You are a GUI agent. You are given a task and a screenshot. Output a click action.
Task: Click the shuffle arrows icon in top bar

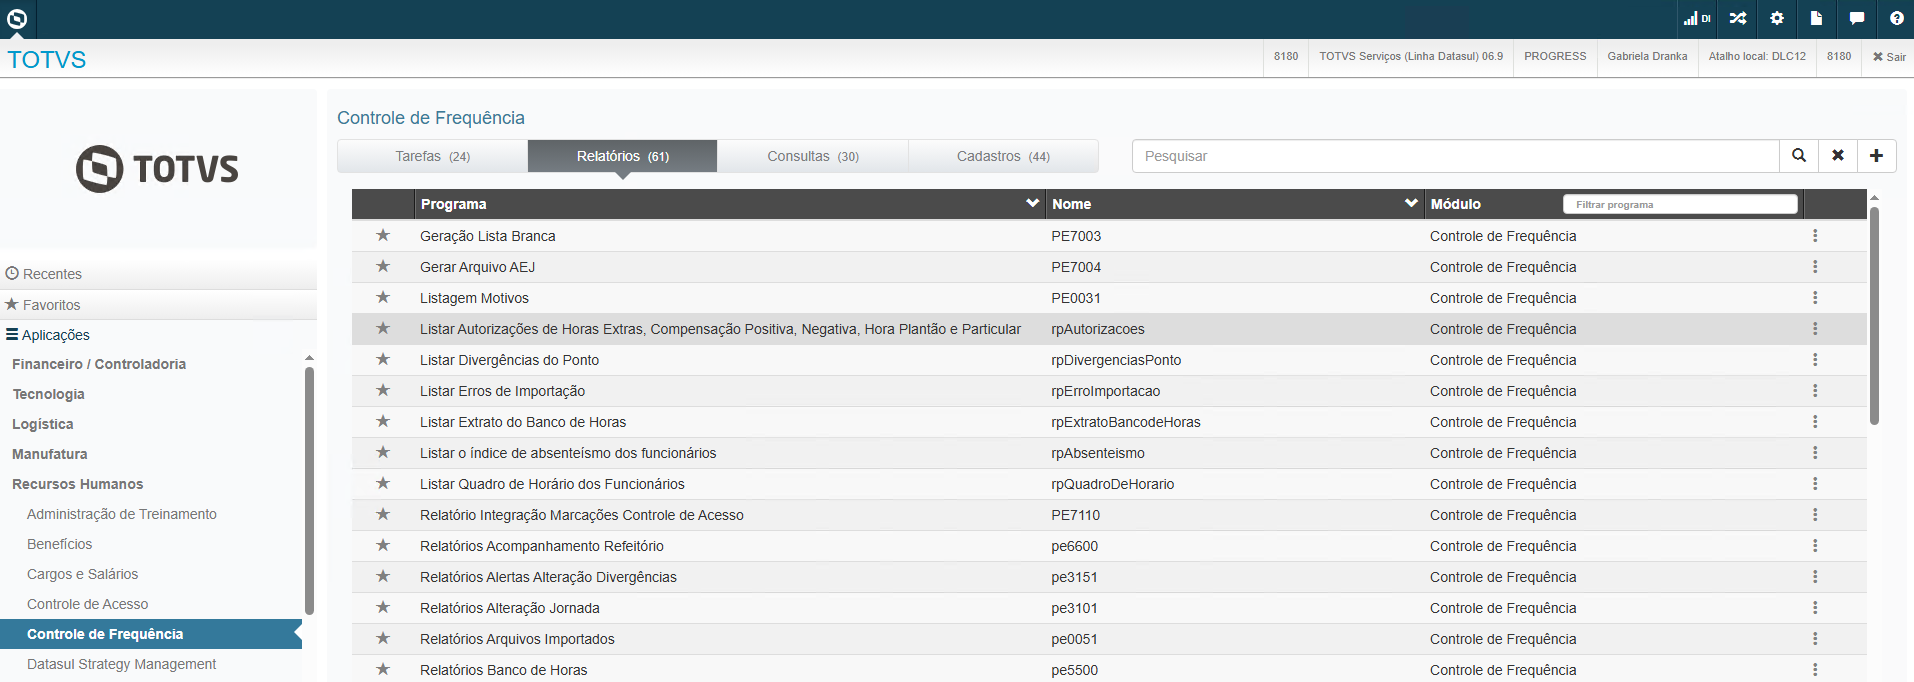coord(1738,18)
